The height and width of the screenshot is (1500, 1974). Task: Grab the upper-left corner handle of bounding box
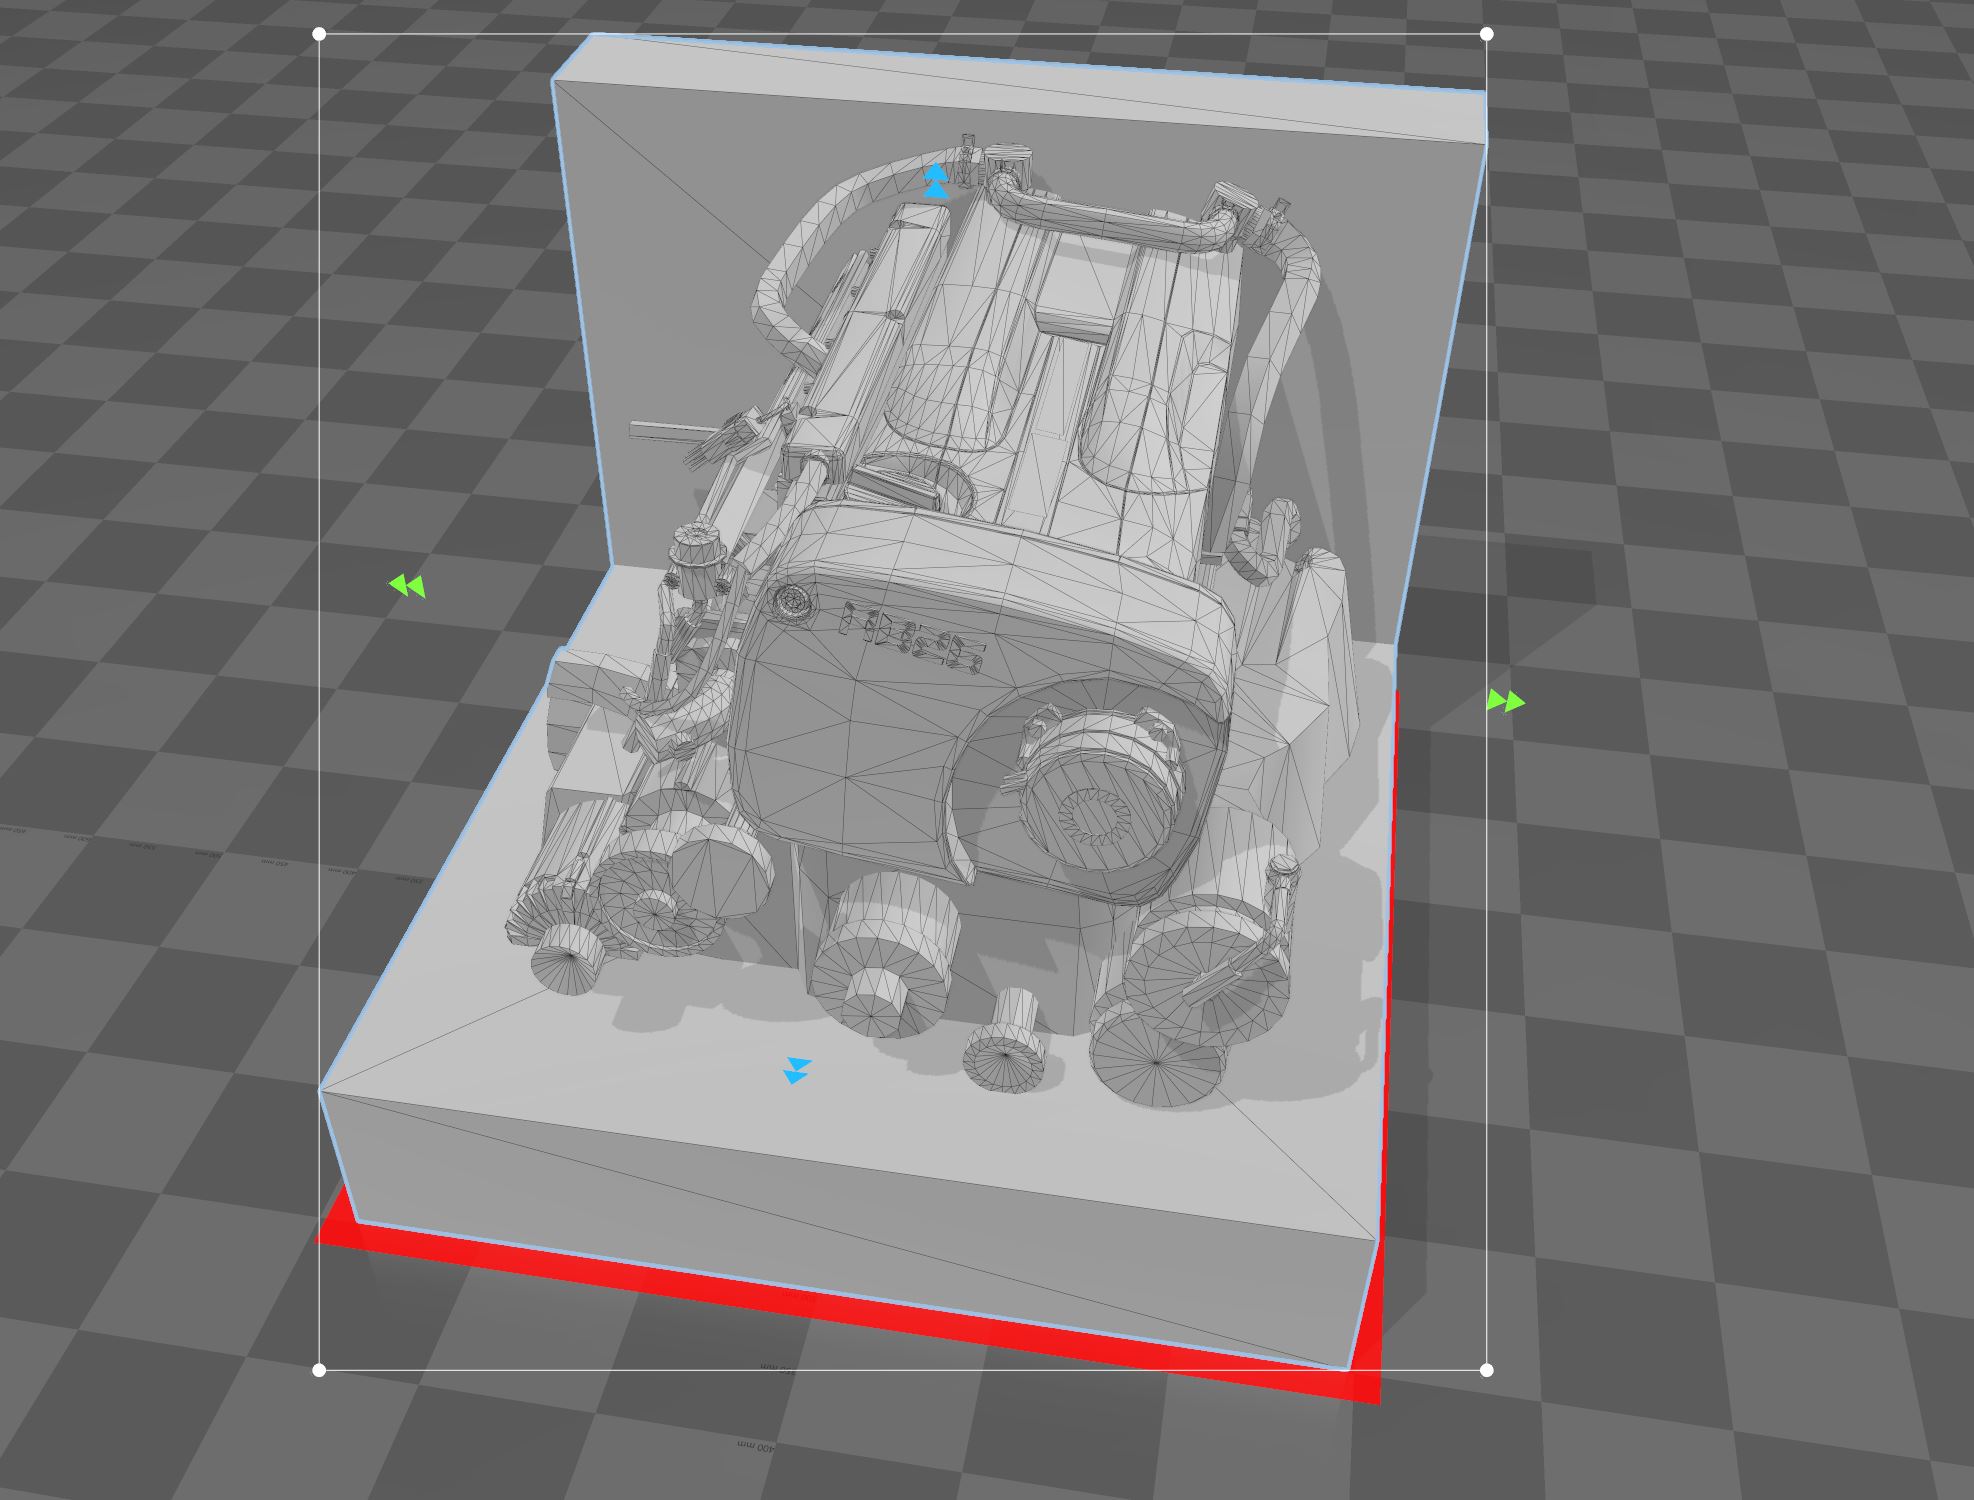[319, 34]
